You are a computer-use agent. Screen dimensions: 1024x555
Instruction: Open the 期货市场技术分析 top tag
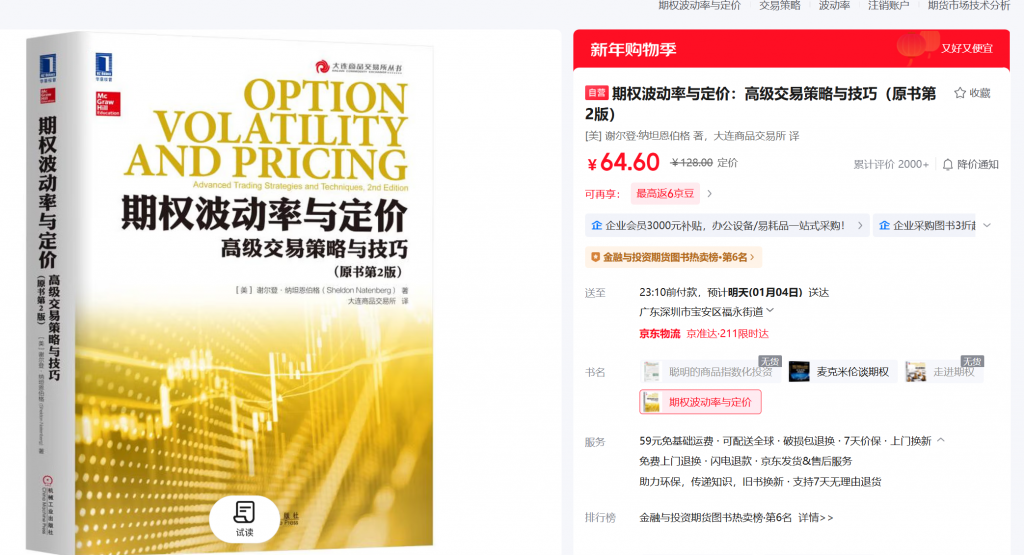[x=969, y=6]
